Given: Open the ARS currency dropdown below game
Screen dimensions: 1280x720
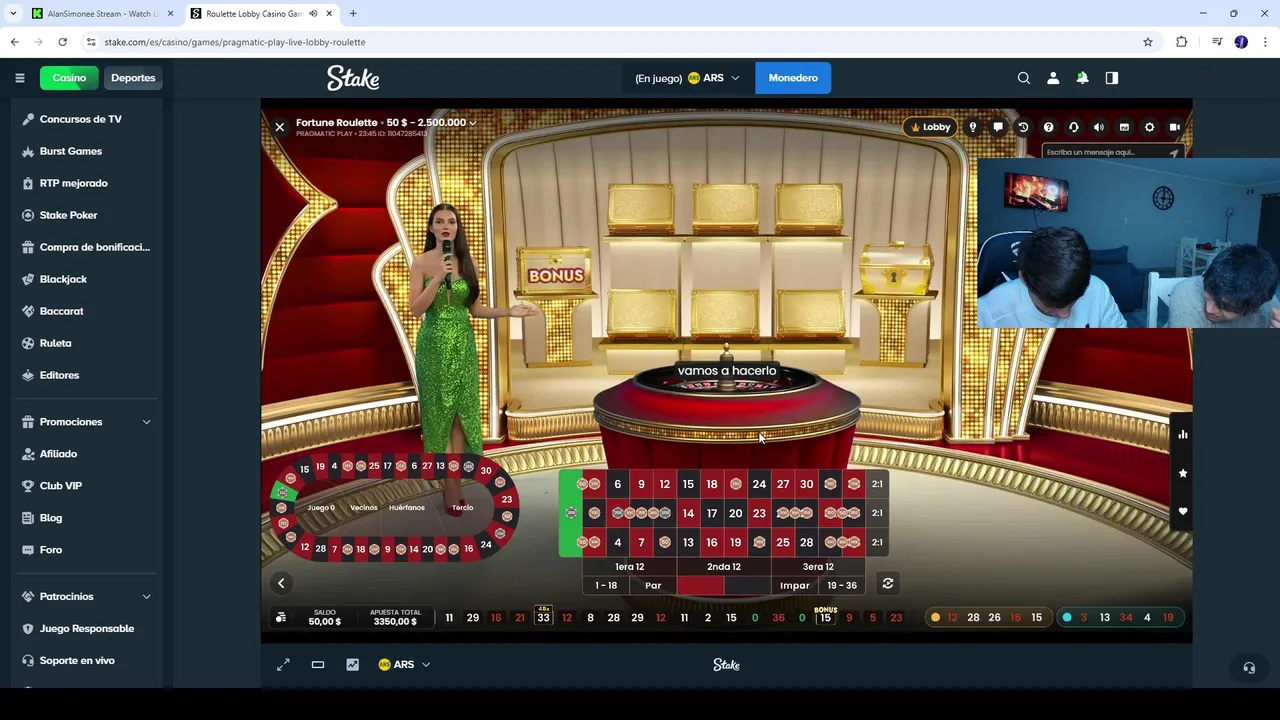Looking at the screenshot, I should tap(404, 664).
